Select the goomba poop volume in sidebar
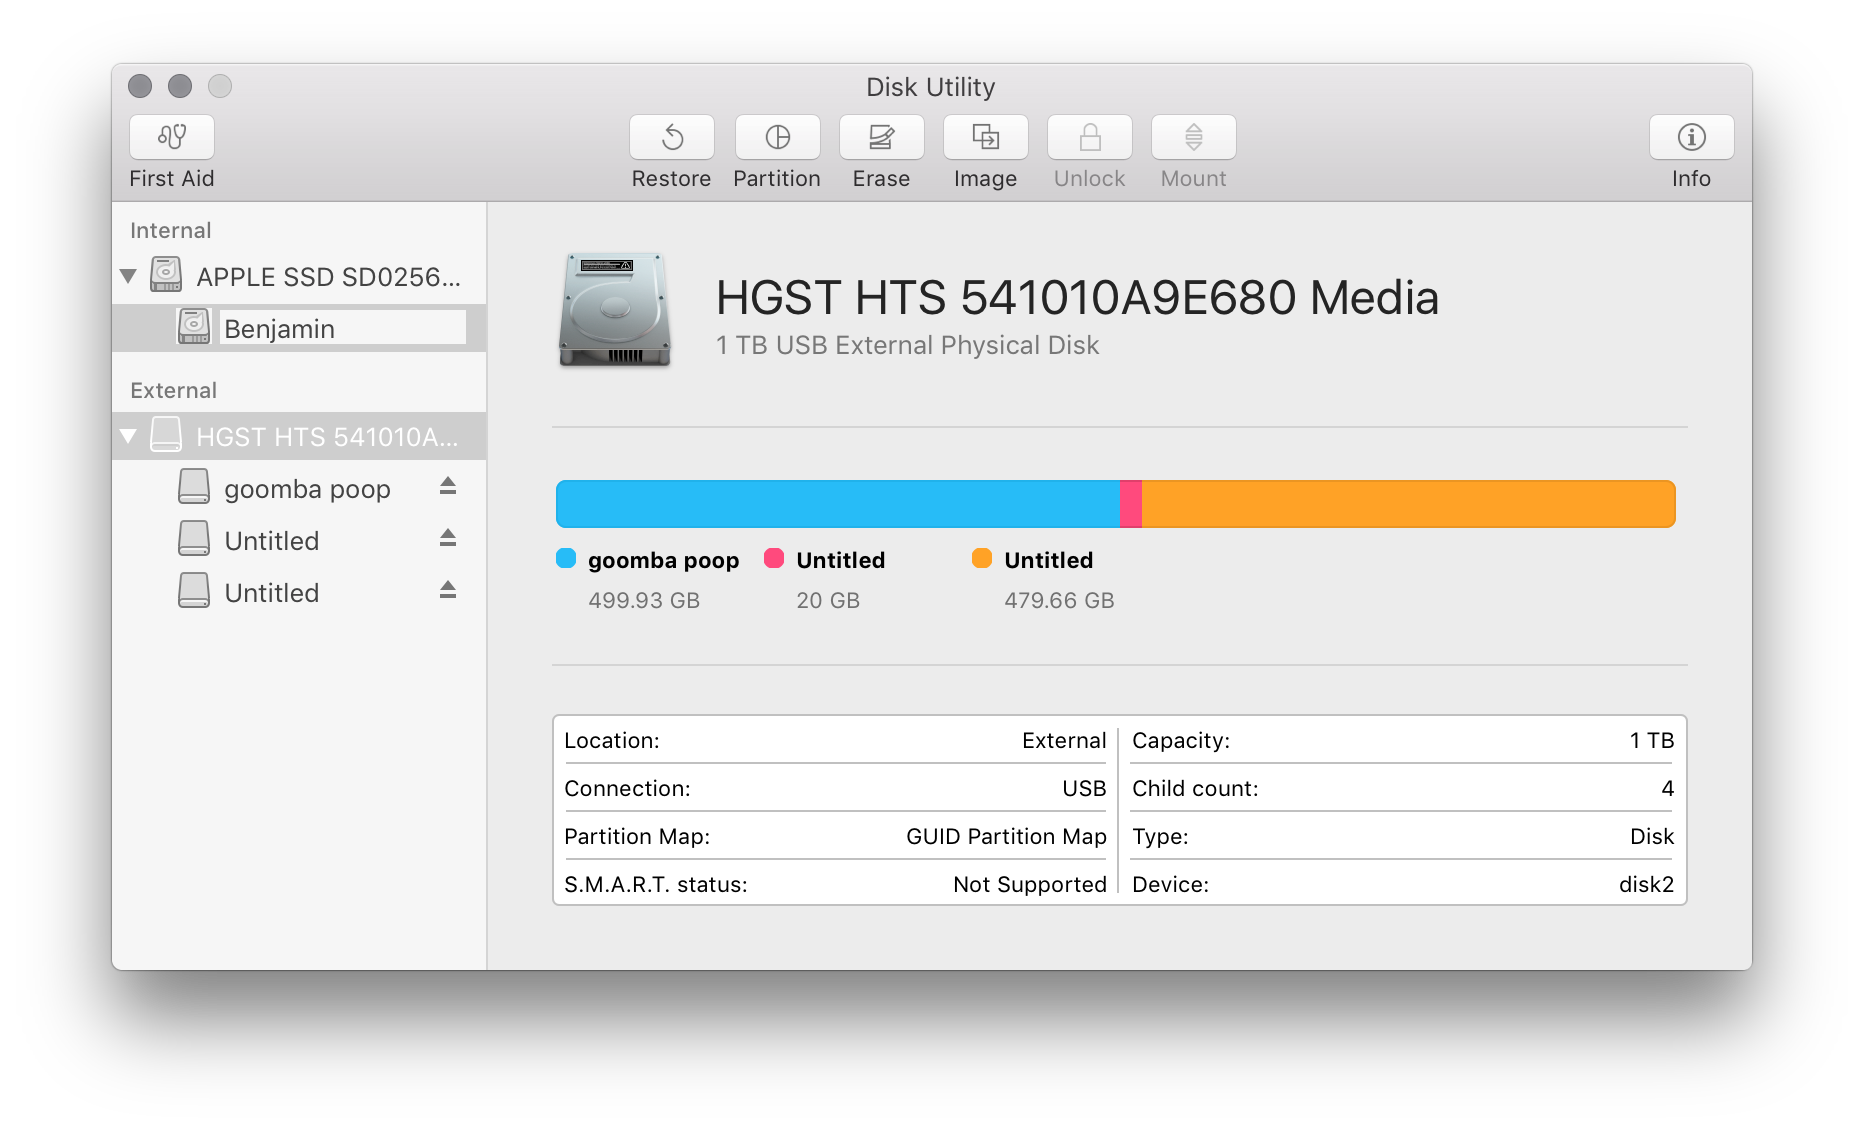The image size is (1864, 1130). (299, 488)
